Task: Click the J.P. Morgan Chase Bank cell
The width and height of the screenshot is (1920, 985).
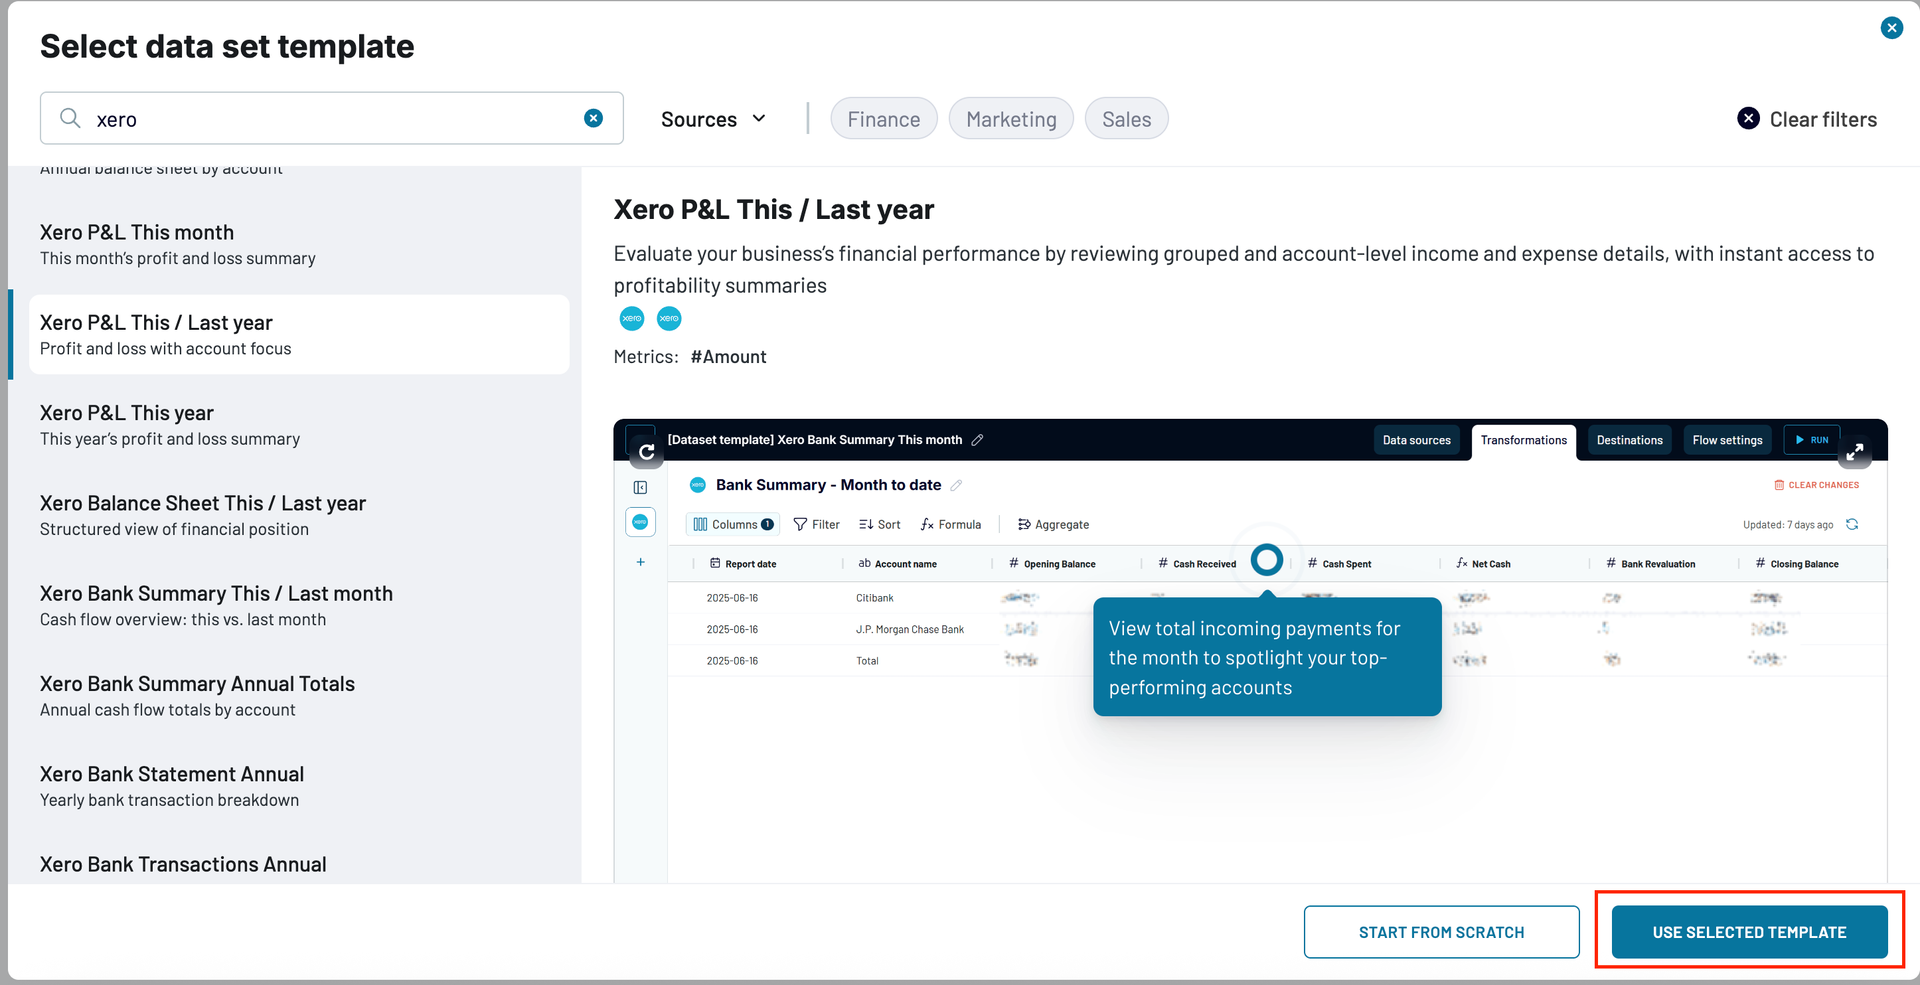Action: click(909, 629)
